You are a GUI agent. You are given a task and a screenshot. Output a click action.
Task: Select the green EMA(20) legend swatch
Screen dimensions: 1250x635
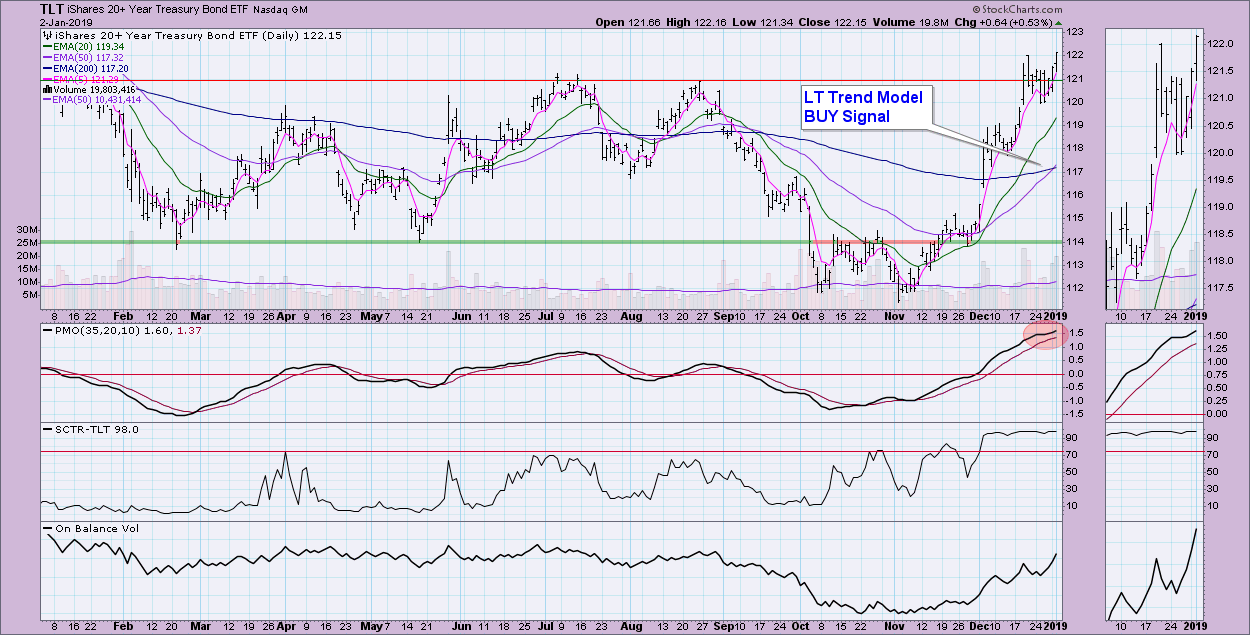[x=47, y=46]
